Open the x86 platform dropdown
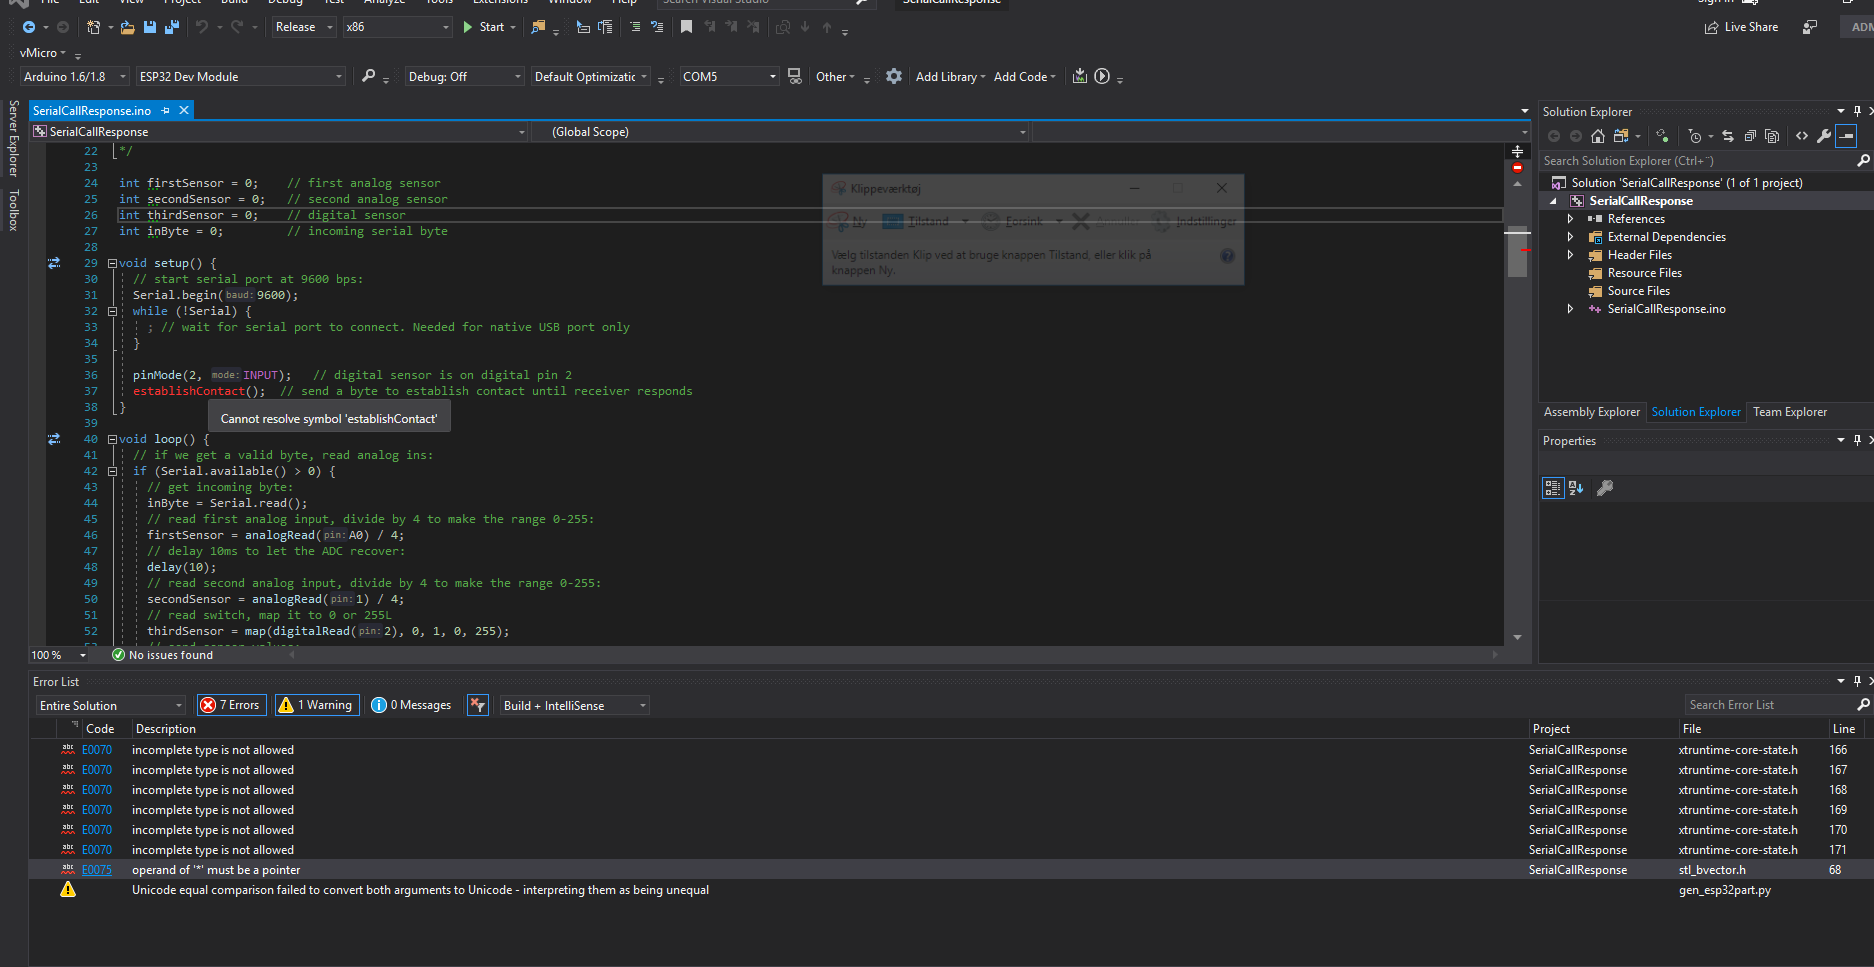Viewport: 1874px width, 967px height. click(x=398, y=27)
